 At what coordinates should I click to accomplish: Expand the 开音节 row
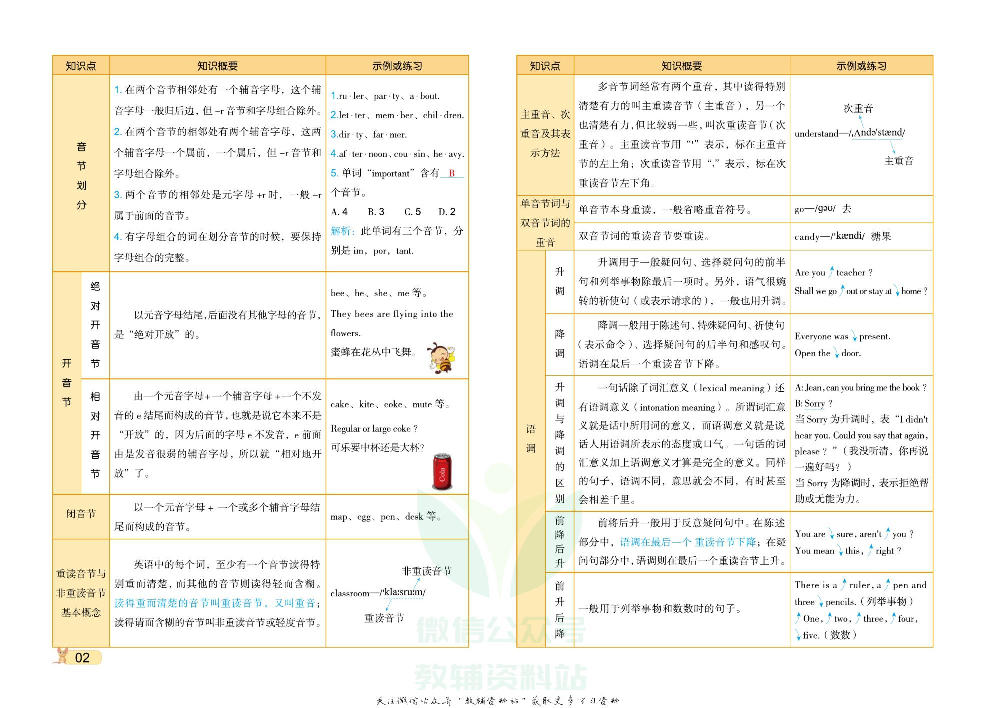pyautogui.click(x=64, y=392)
